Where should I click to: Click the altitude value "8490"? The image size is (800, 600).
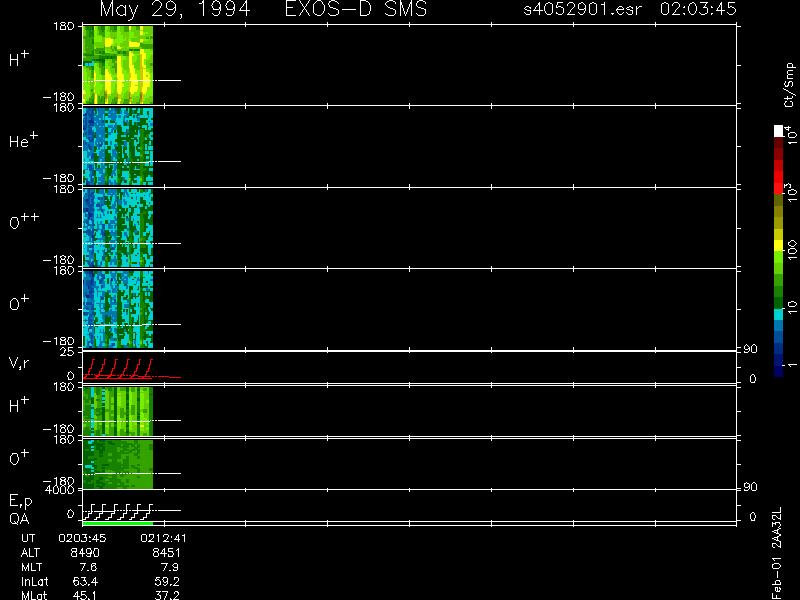pos(85,553)
